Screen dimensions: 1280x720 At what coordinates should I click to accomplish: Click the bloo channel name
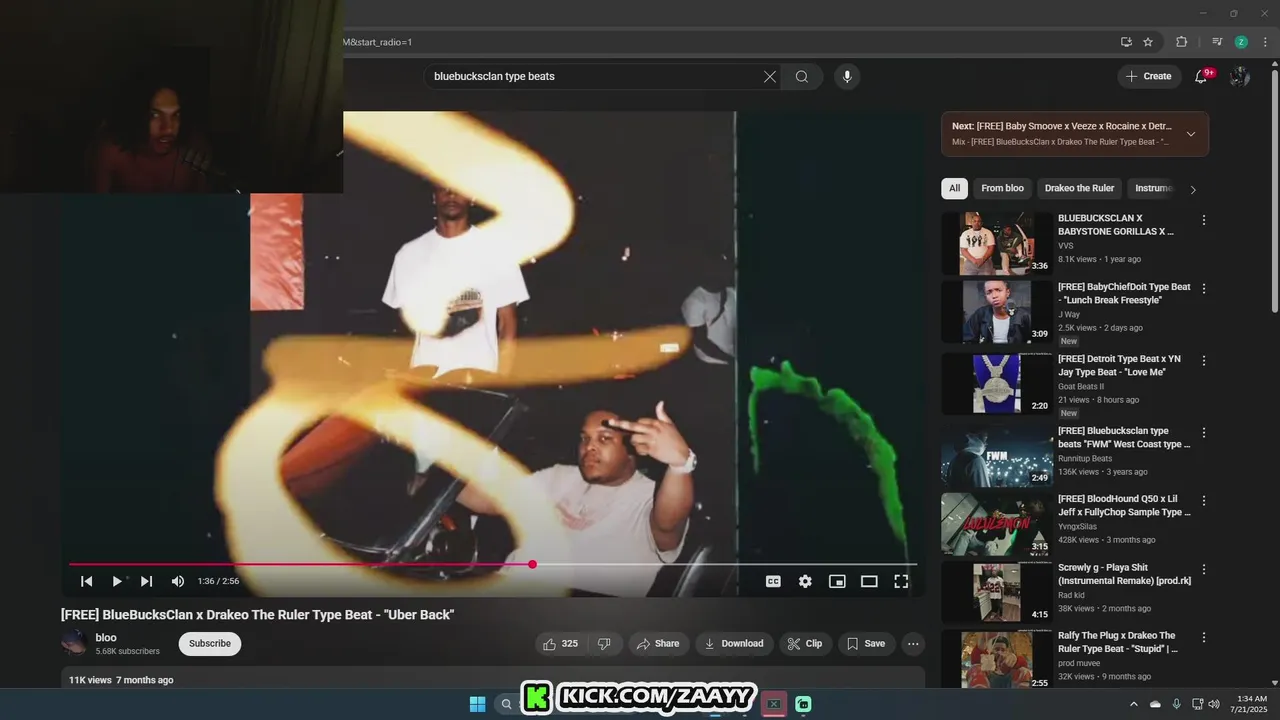point(106,637)
